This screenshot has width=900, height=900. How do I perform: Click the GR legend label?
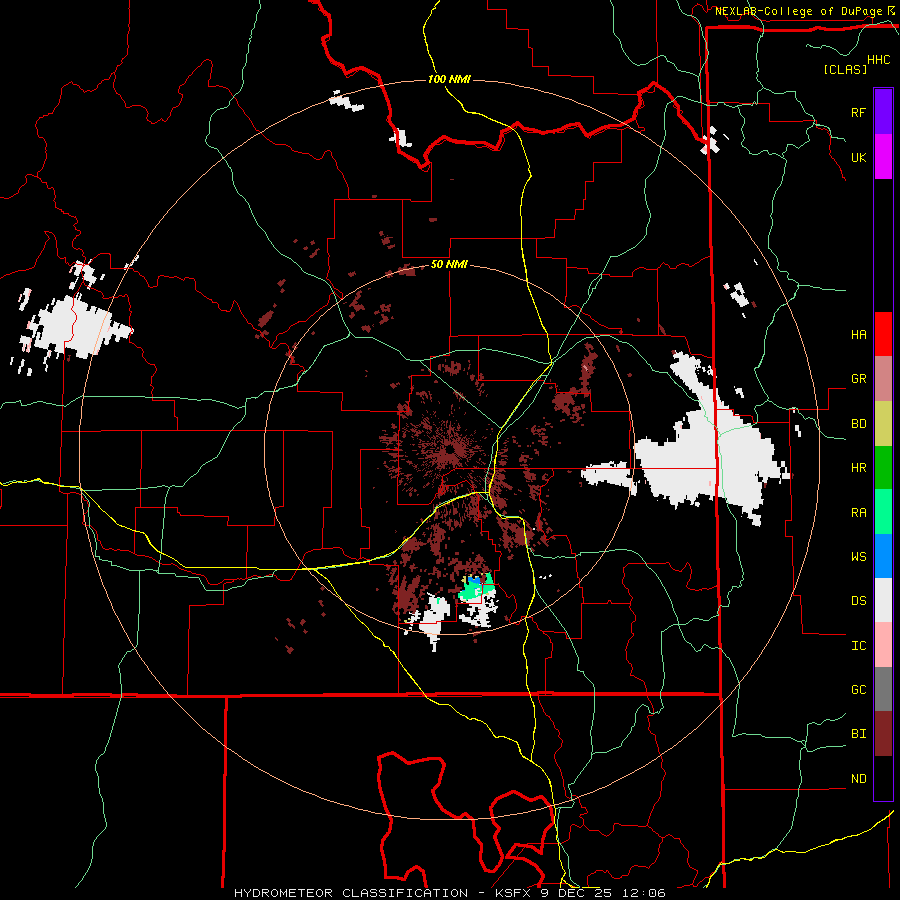pyautogui.click(x=858, y=379)
